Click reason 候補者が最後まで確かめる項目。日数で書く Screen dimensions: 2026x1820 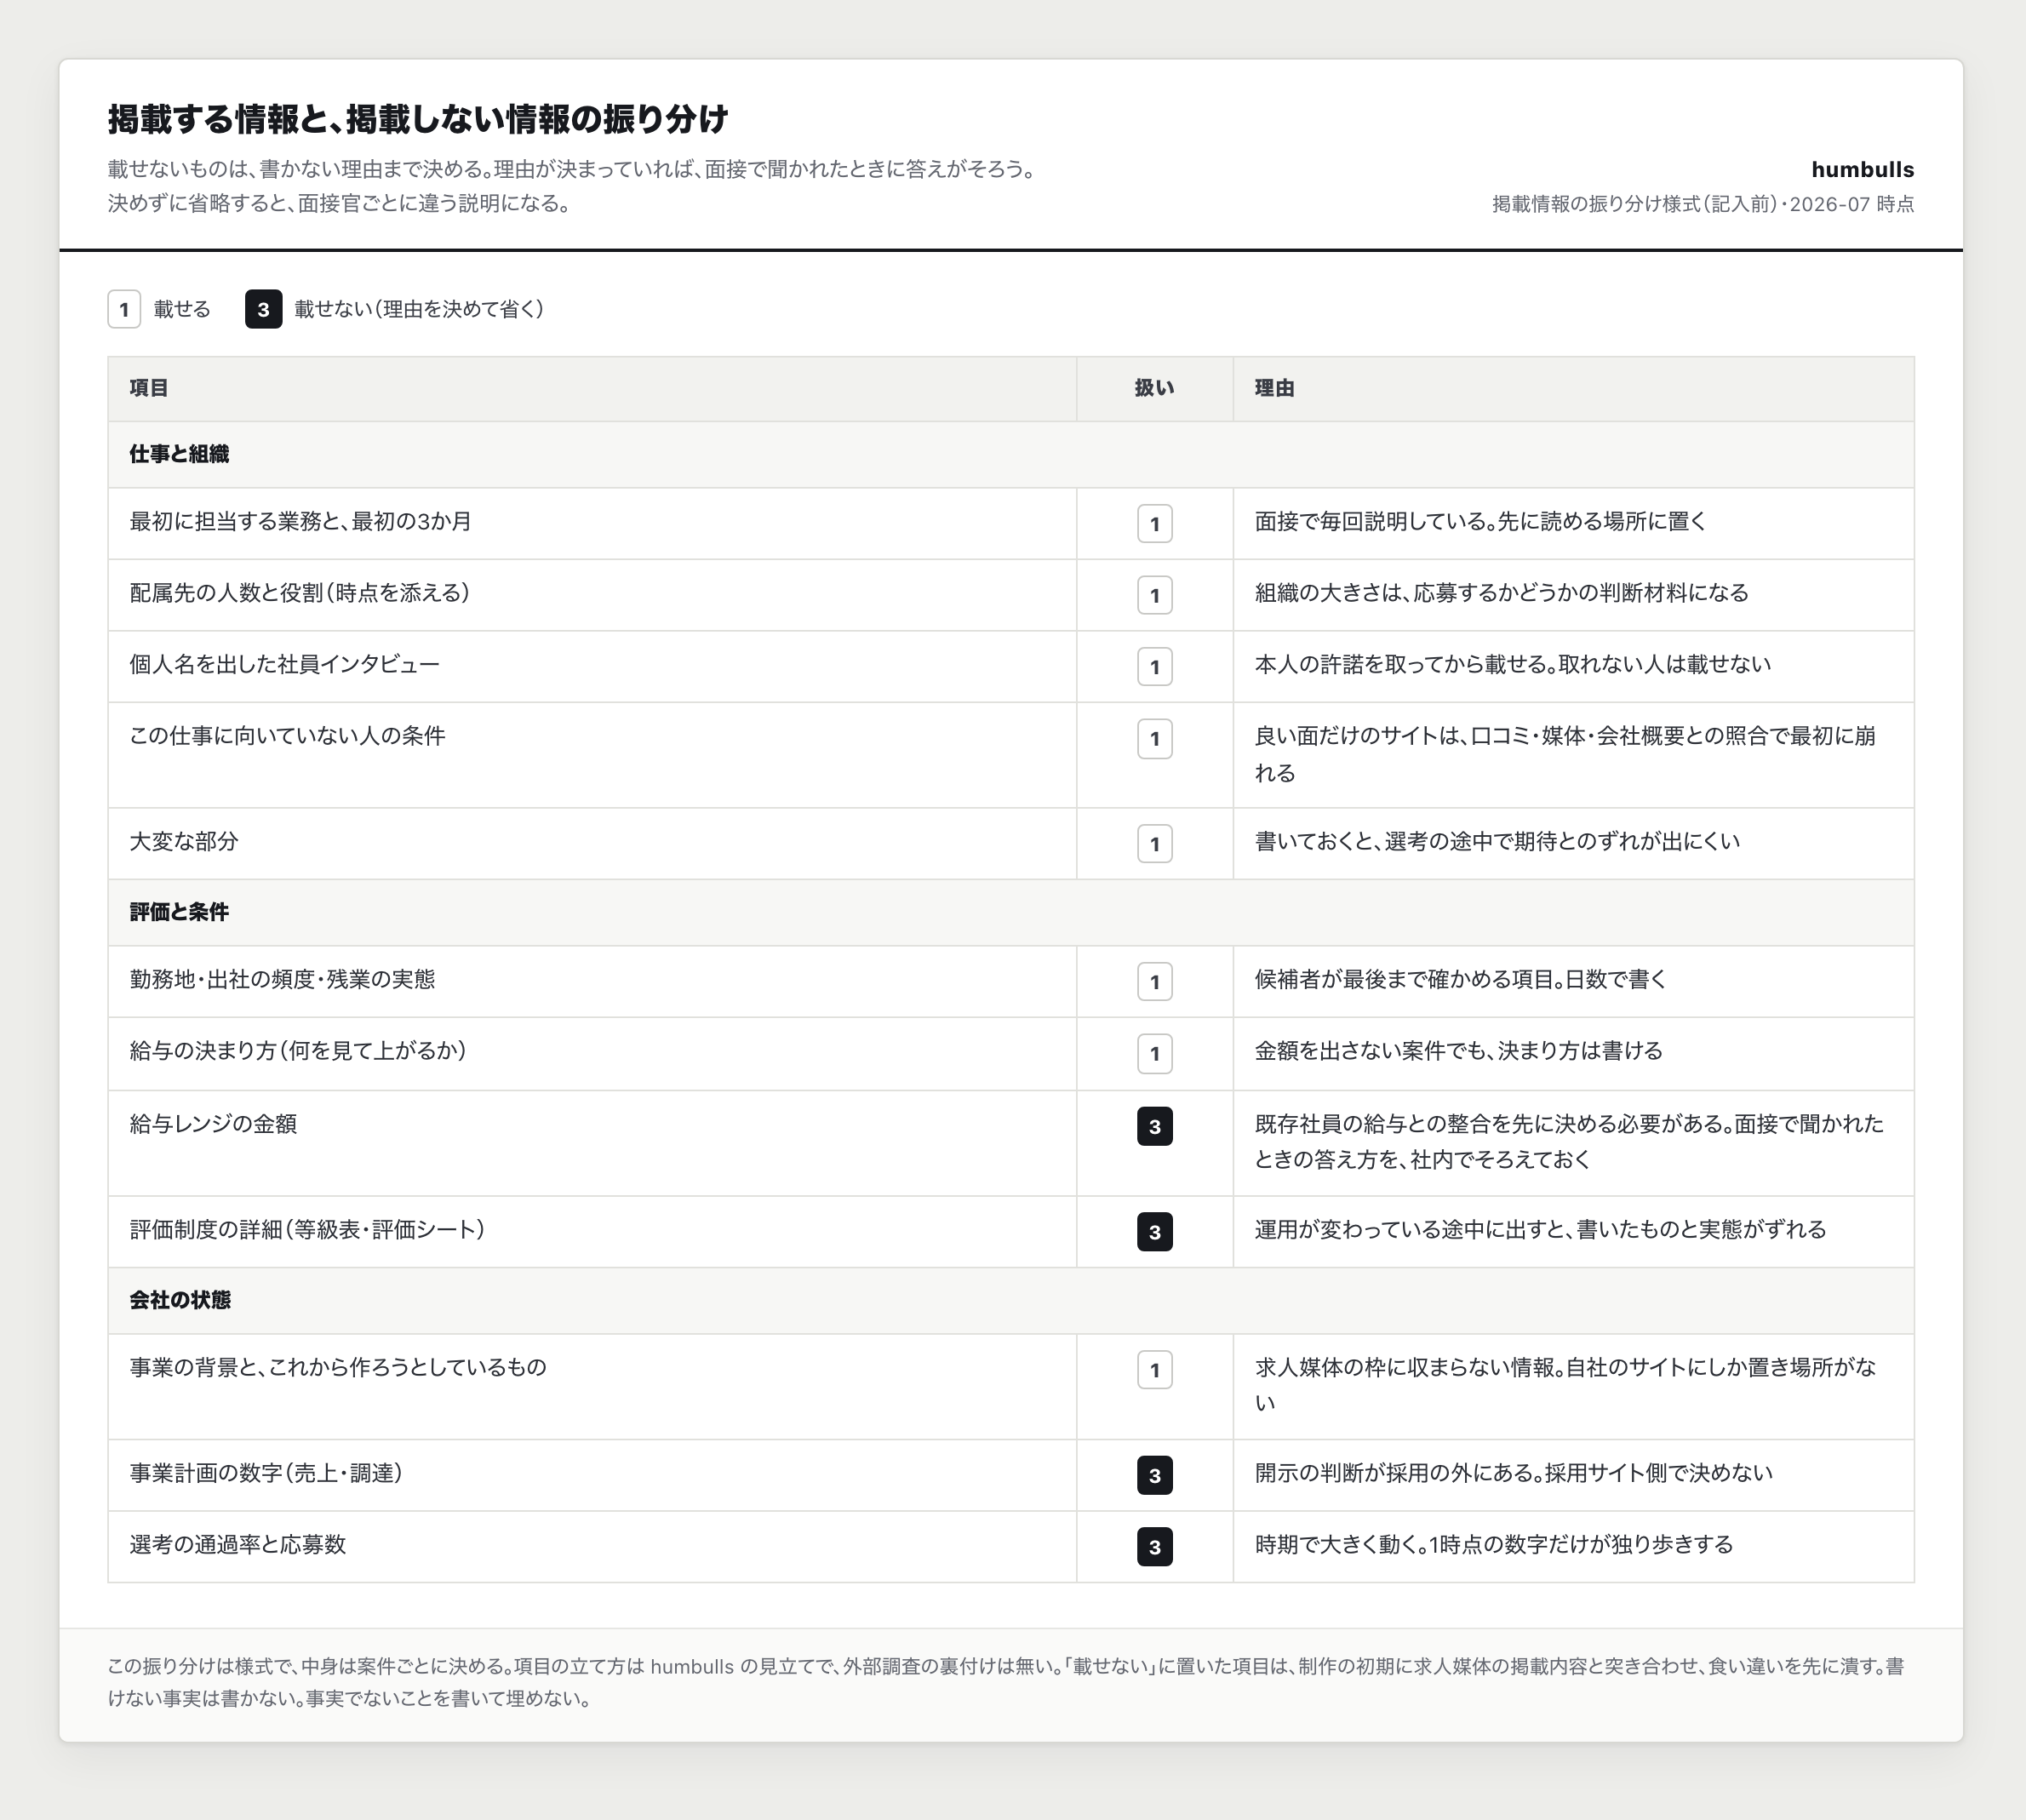(1460, 980)
